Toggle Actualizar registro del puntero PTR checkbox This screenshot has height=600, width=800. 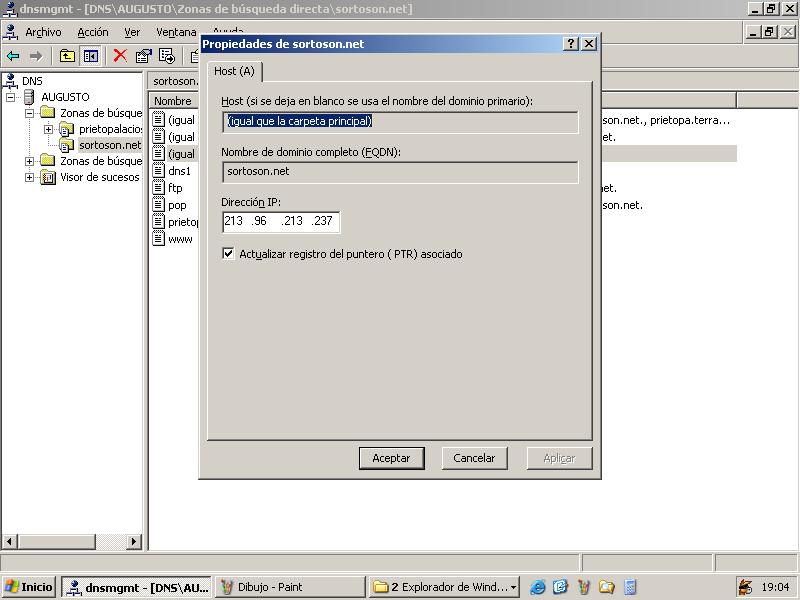[228, 253]
